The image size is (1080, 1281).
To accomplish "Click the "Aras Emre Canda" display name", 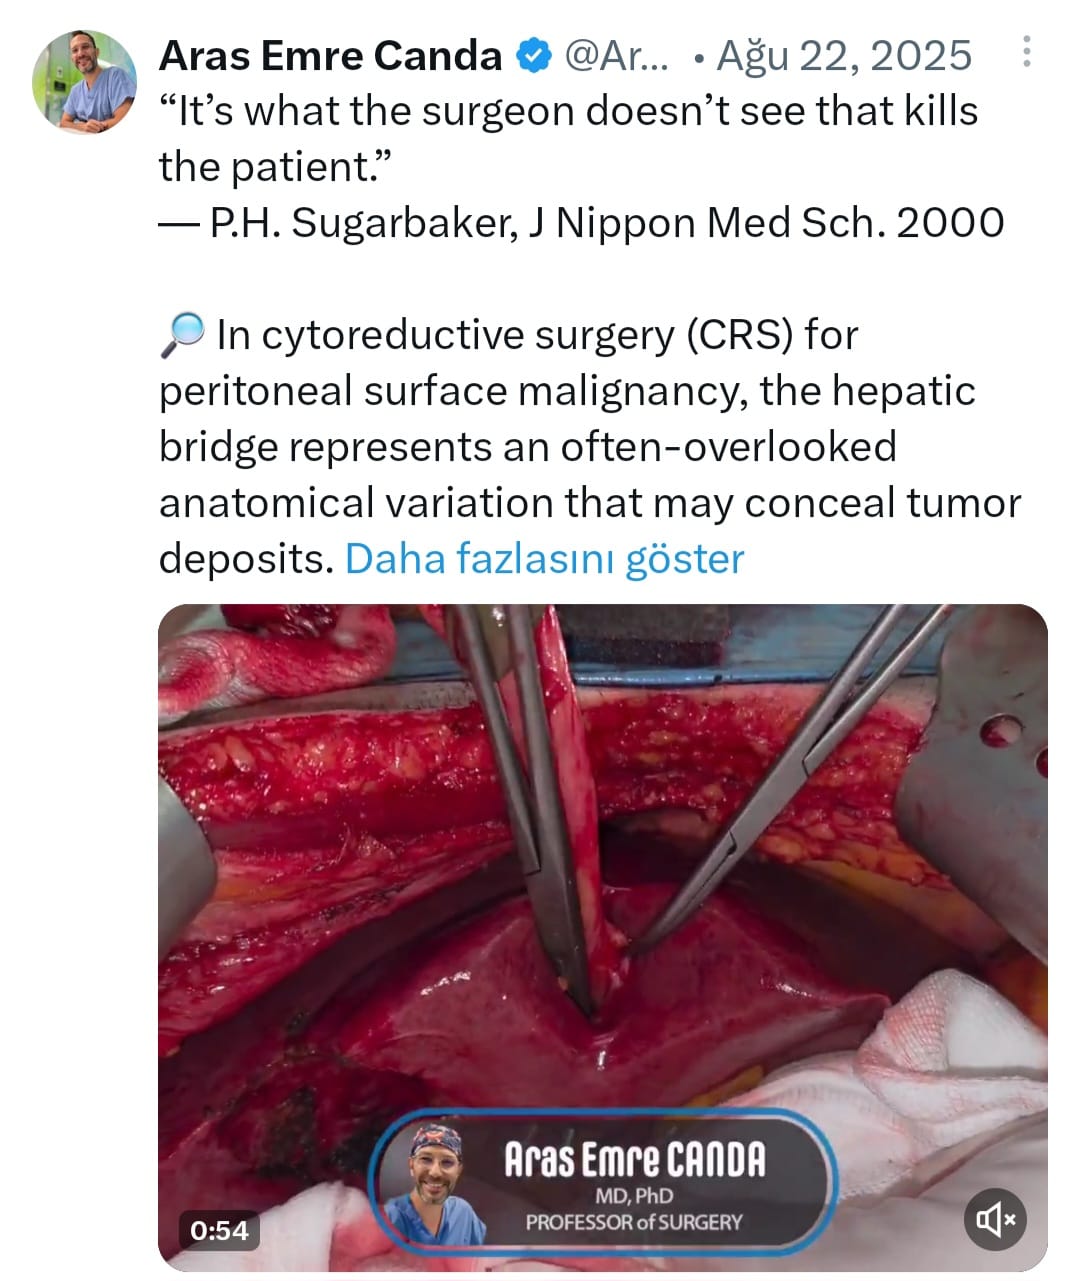I will coord(330,56).
